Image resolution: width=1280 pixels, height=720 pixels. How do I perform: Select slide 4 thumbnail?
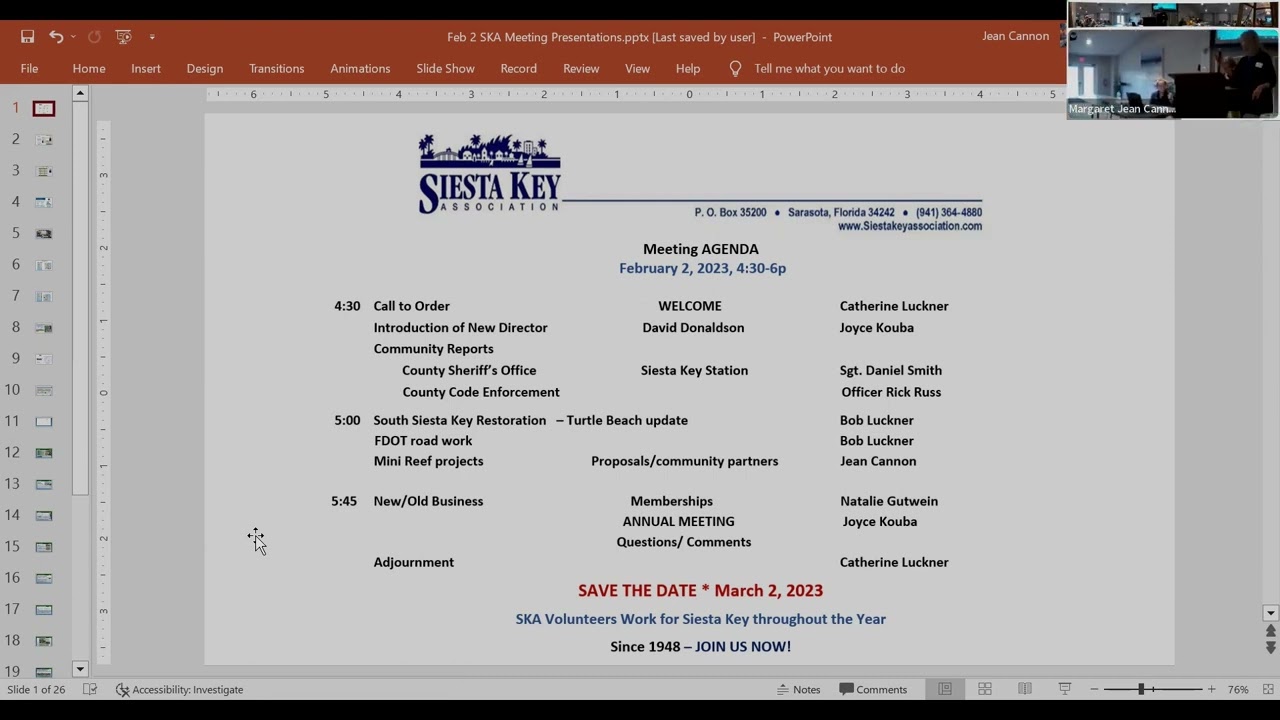(x=44, y=202)
